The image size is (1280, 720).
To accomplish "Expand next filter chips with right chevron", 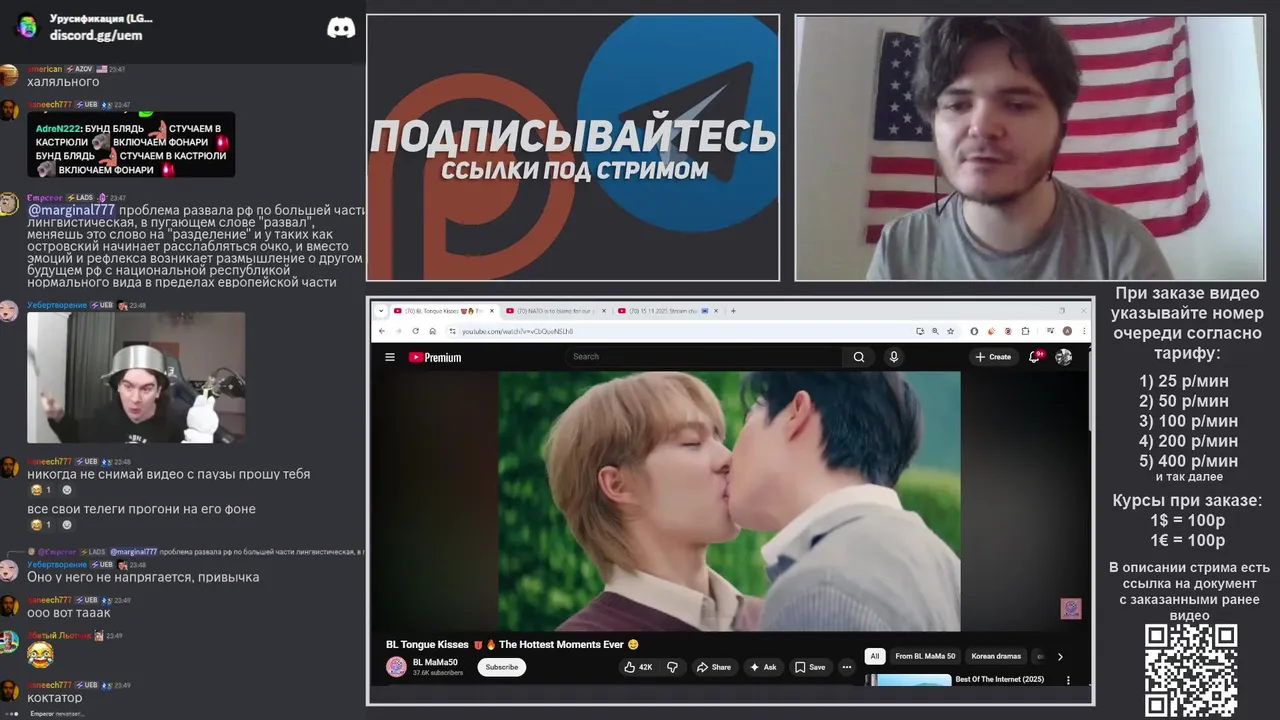I will (x=1060, y=657).
